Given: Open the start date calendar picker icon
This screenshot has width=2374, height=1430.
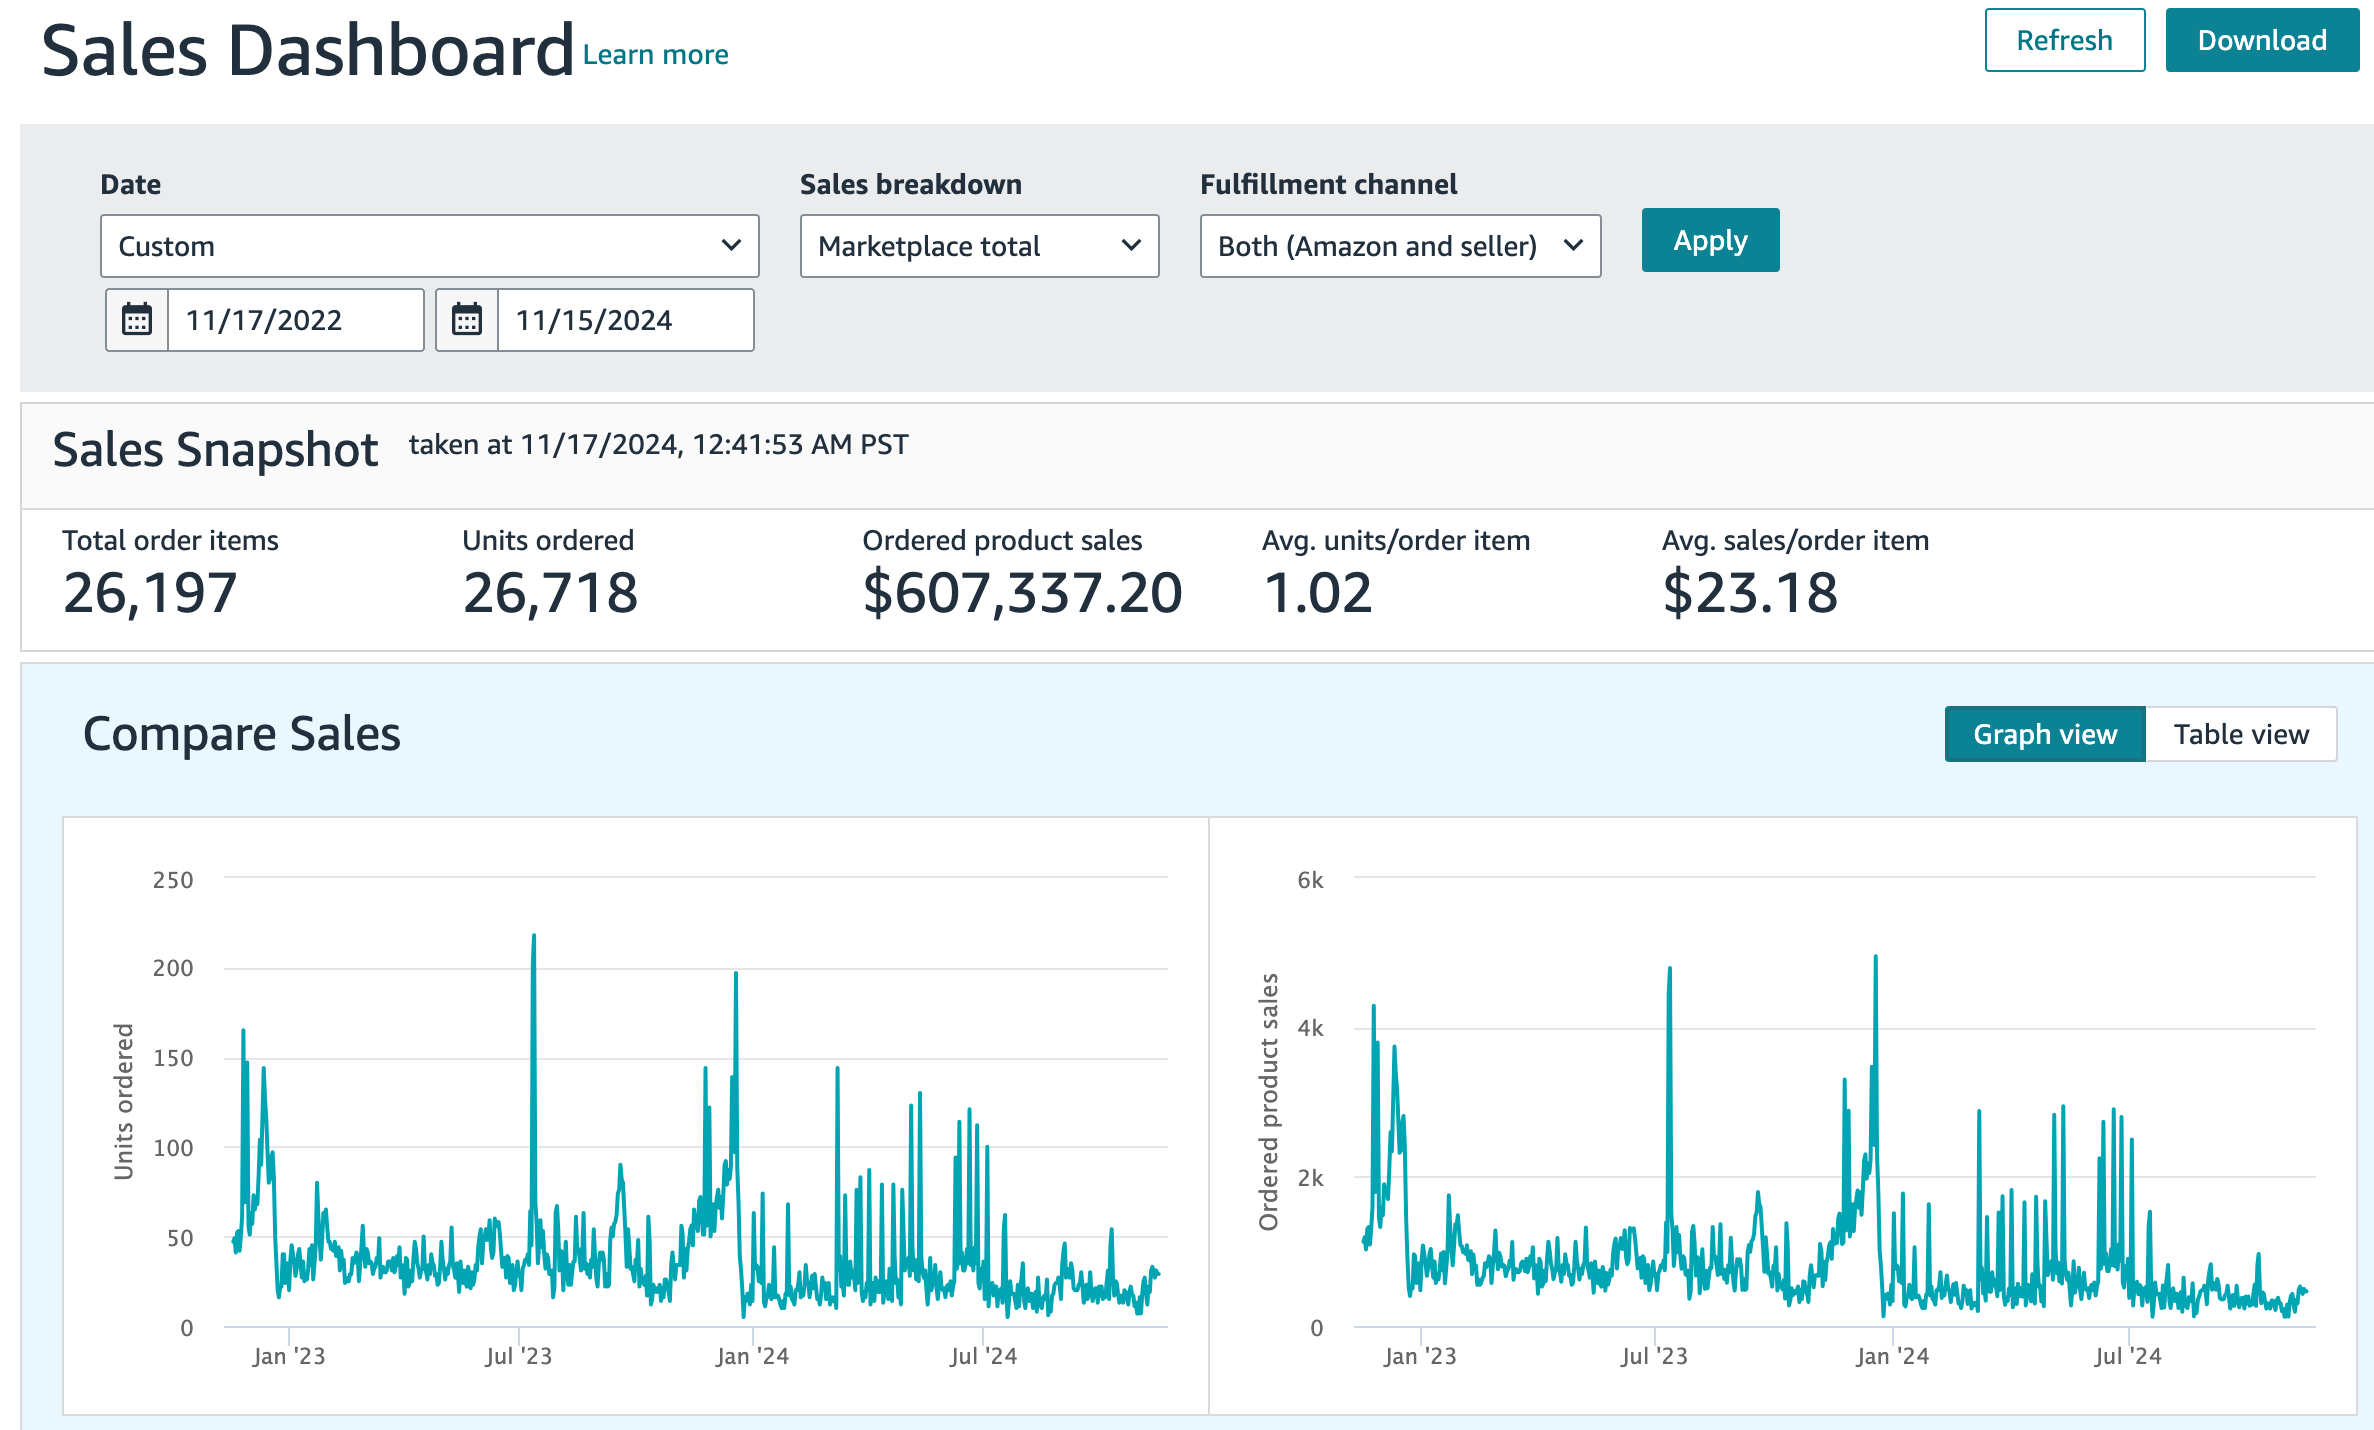Looking at the screenshot, I should click(x=137, y=320).
